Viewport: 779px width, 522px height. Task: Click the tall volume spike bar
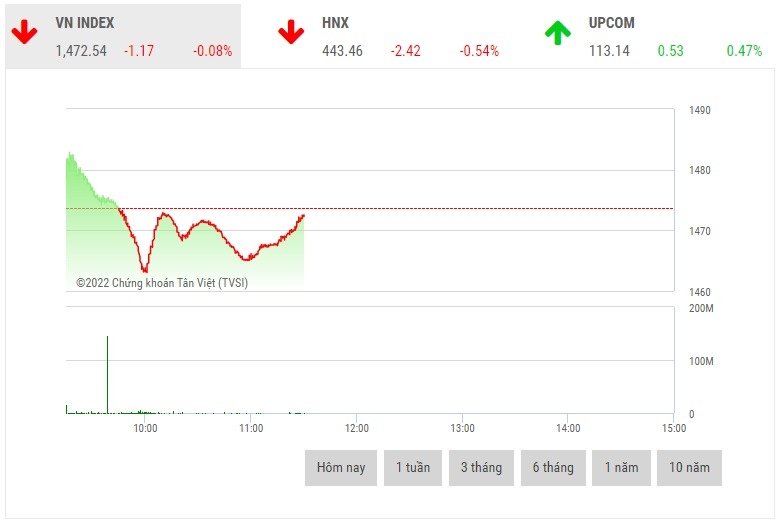pyautogui.click(x=107, y=375)
